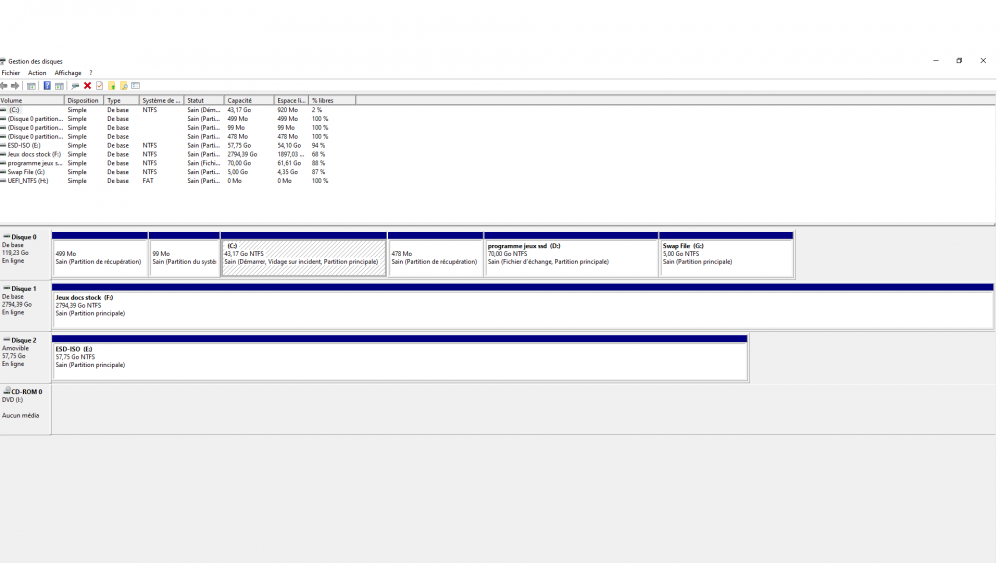Click the disk icon next to Disque 0 label
Screen dimensions: 1000x563
click(x=7, y=237)
